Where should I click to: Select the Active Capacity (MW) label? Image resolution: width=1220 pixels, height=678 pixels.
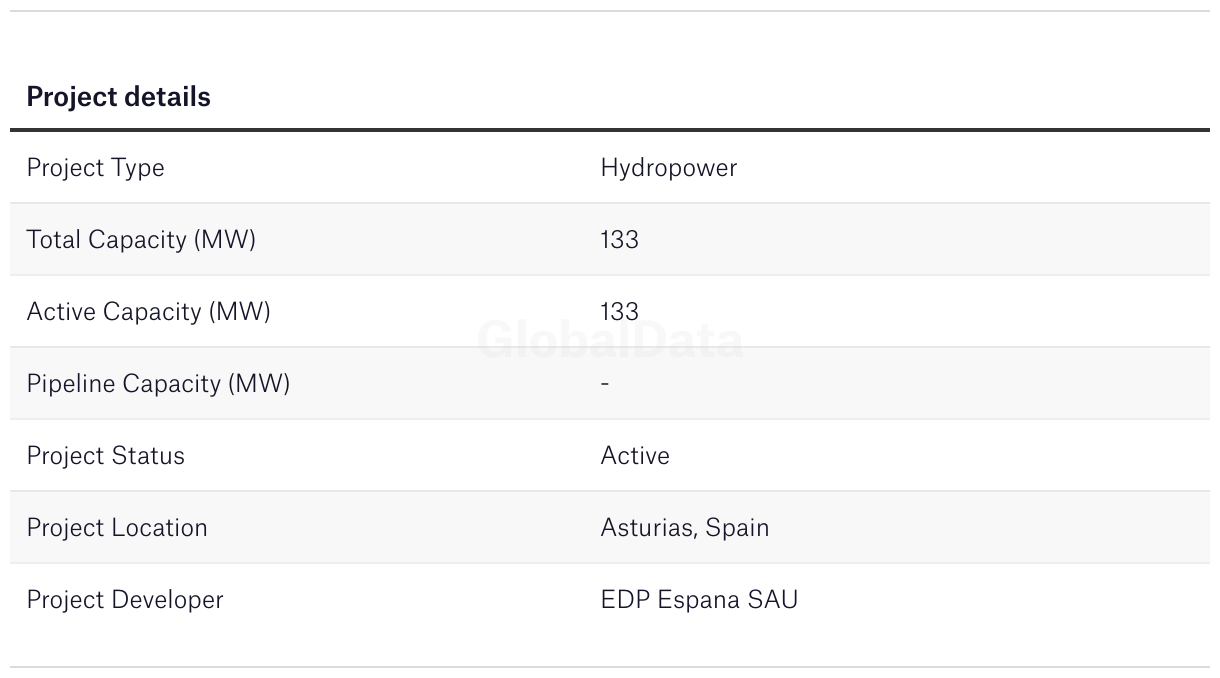click(148, 312)
